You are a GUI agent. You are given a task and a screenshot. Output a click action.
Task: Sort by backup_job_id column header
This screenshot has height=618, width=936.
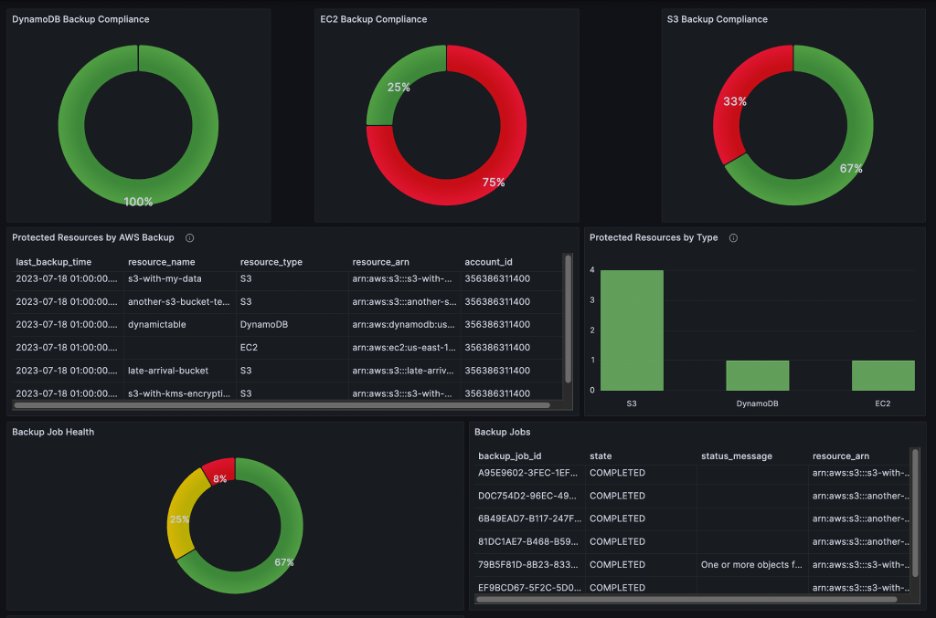(x=510, y=456)
